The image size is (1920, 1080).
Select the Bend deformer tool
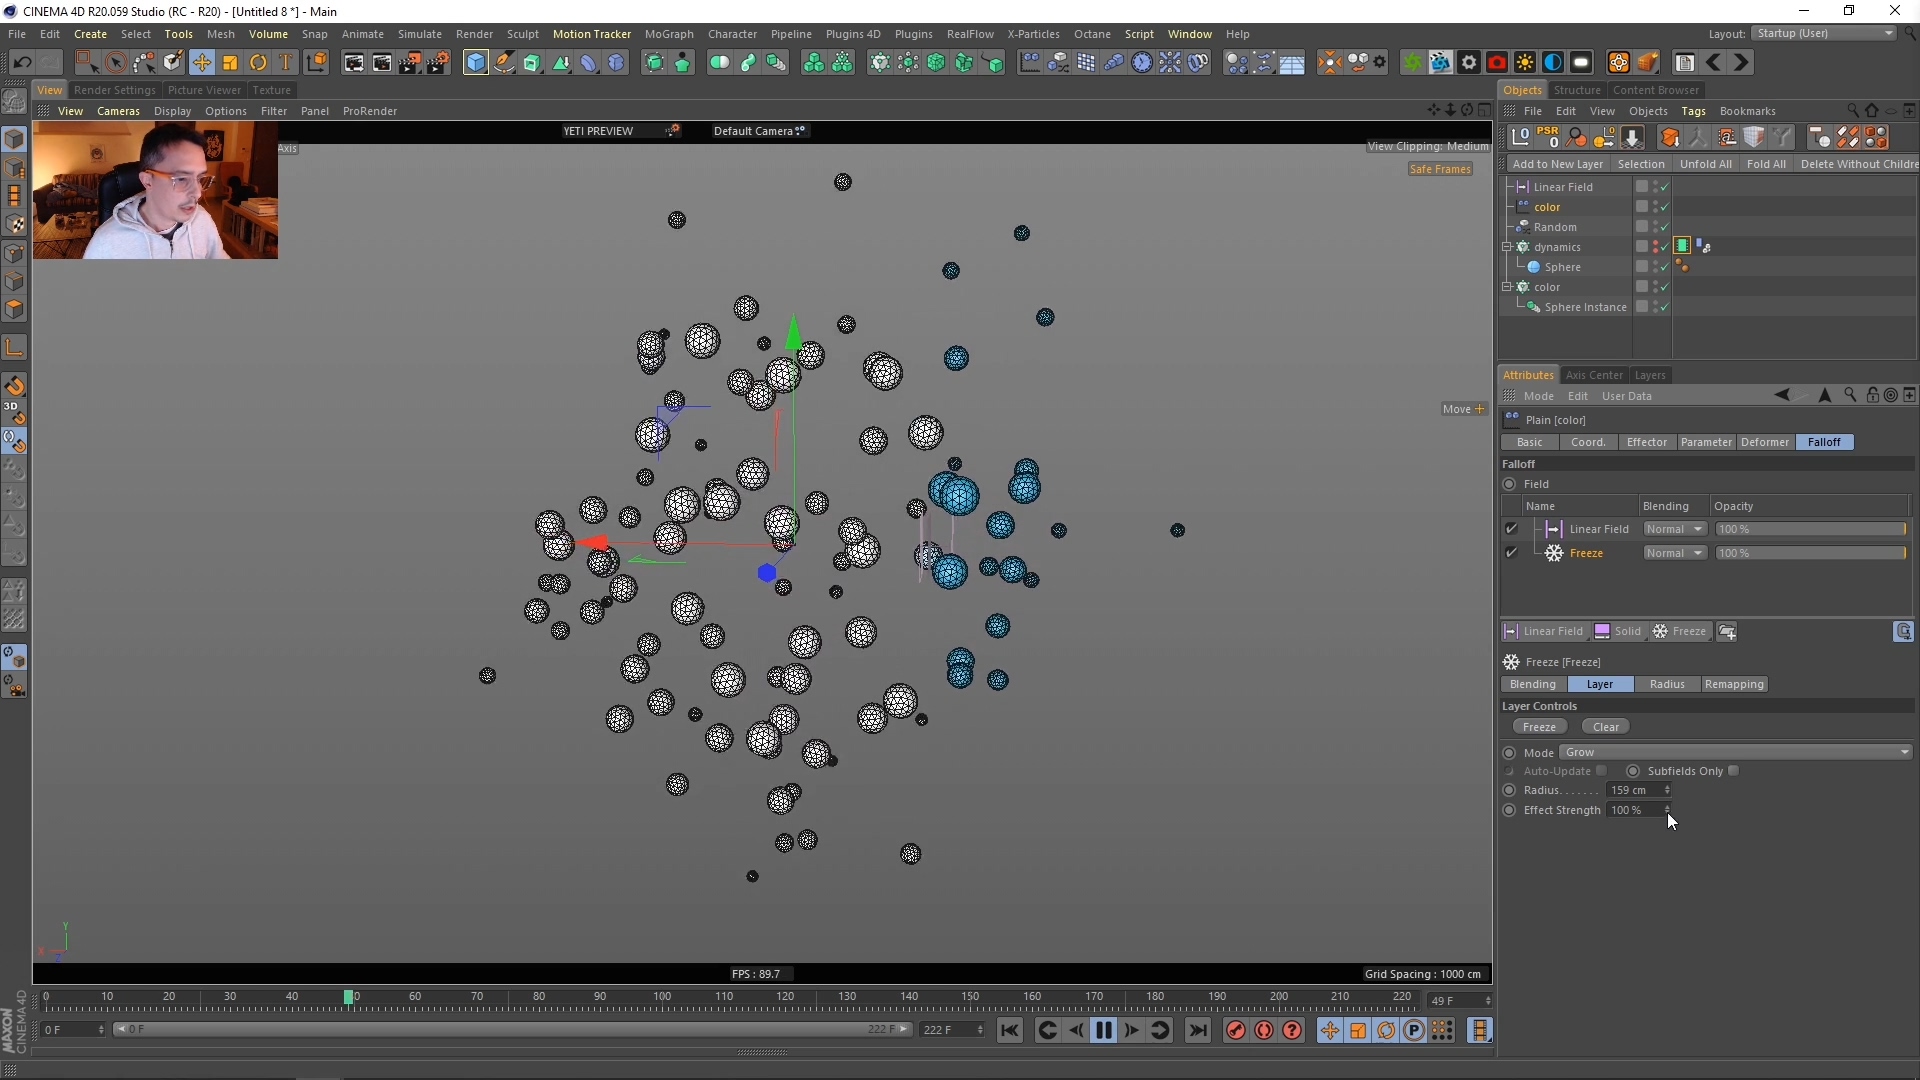tap(589, 62)
